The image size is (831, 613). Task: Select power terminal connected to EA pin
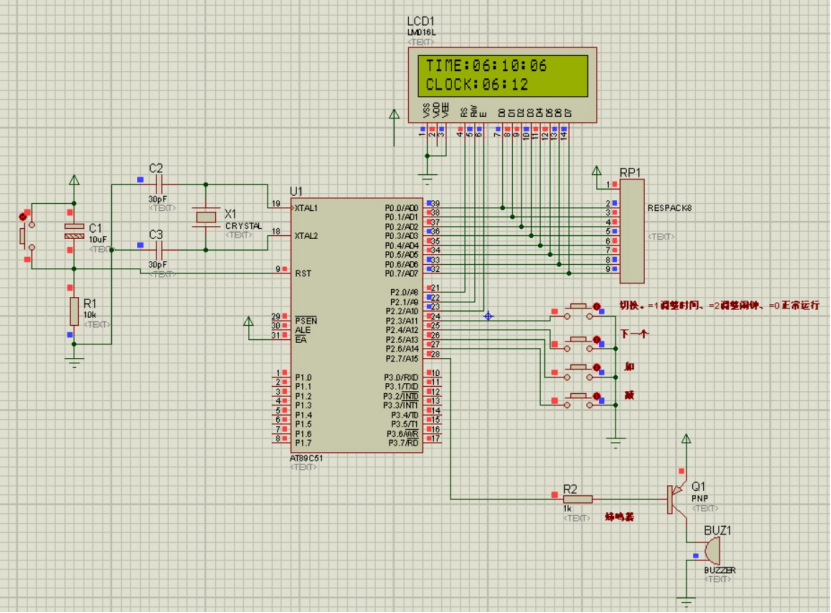coord(248,322)
